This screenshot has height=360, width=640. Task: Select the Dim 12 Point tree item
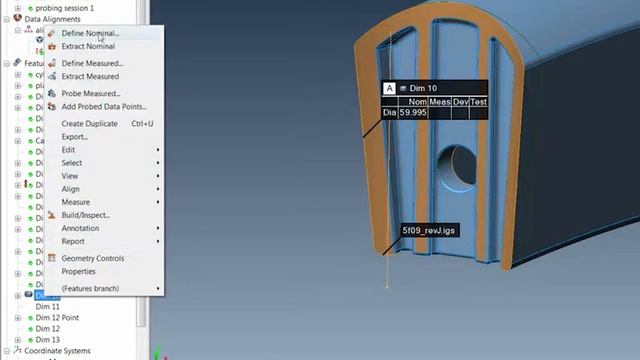[x=57, y=318]
